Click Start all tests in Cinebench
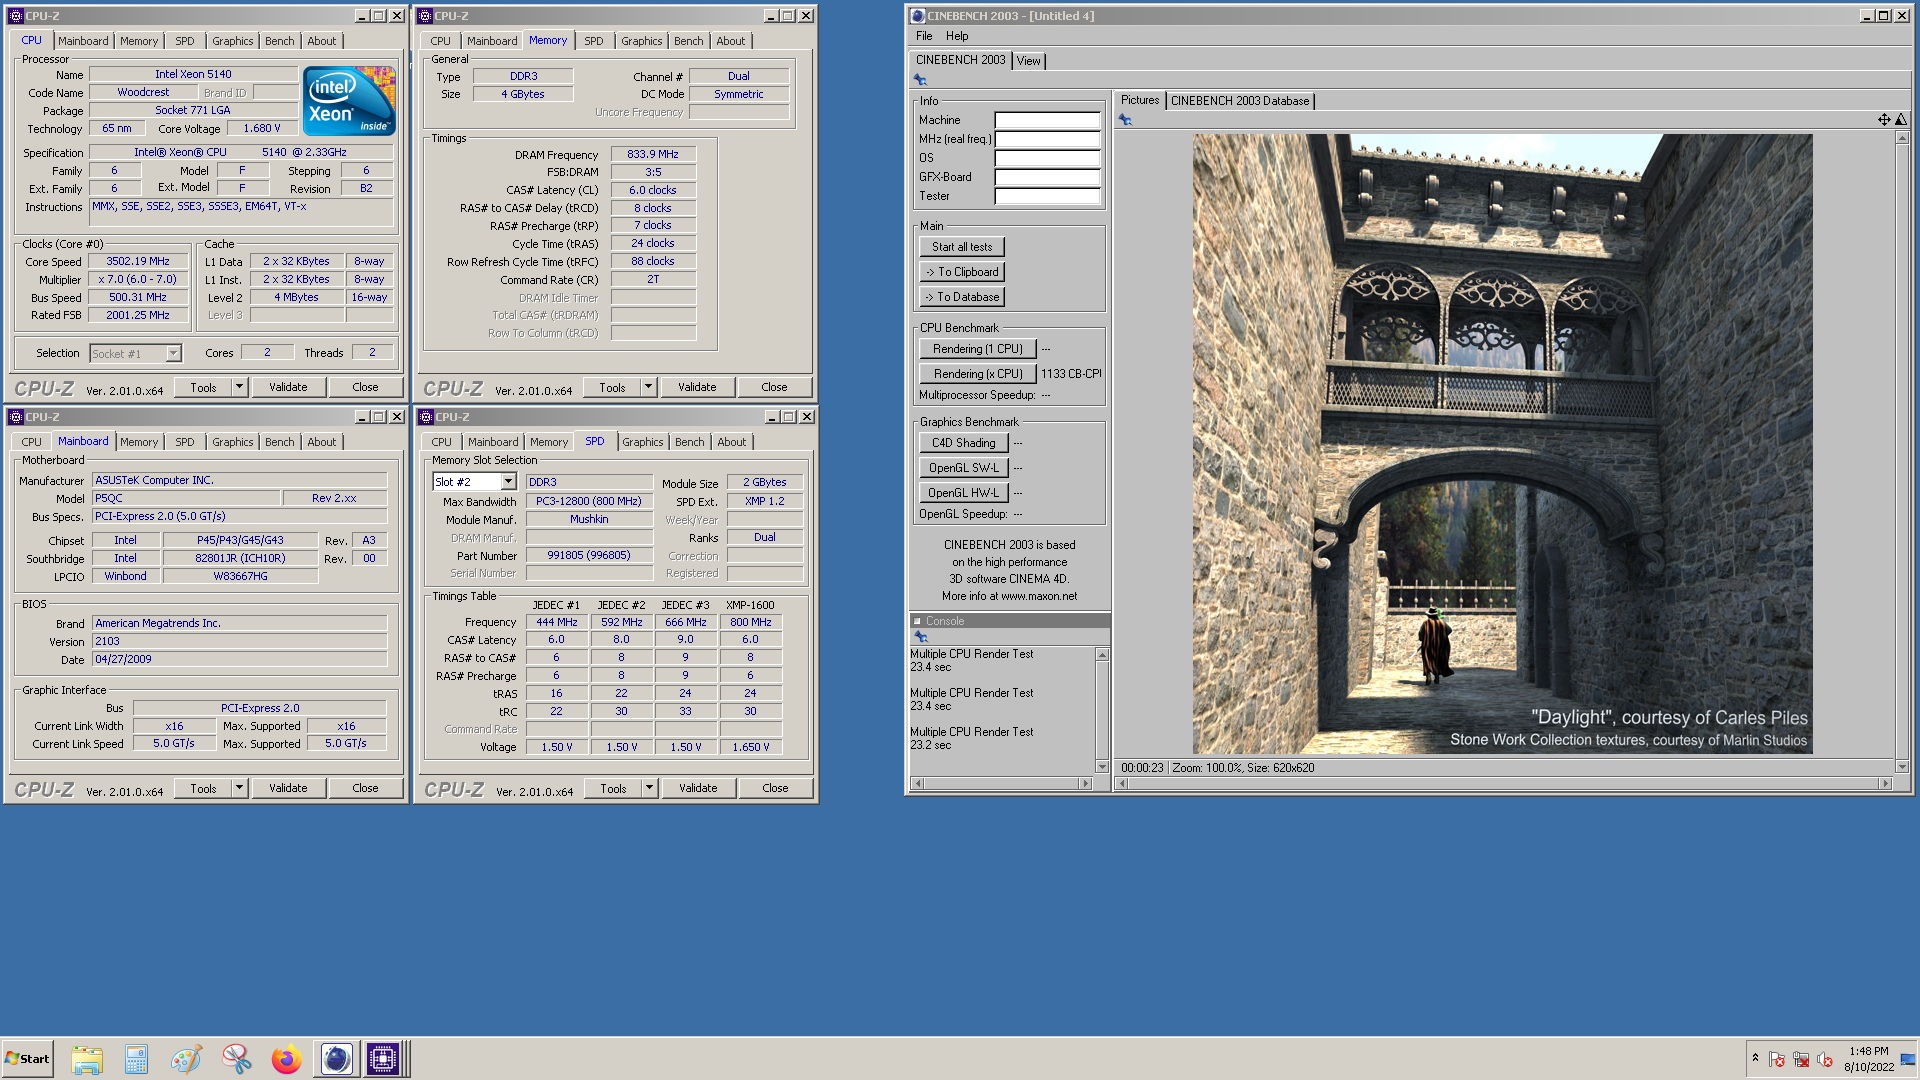The height and width of the screenshot is (1080, 1920). pos(962,247)
